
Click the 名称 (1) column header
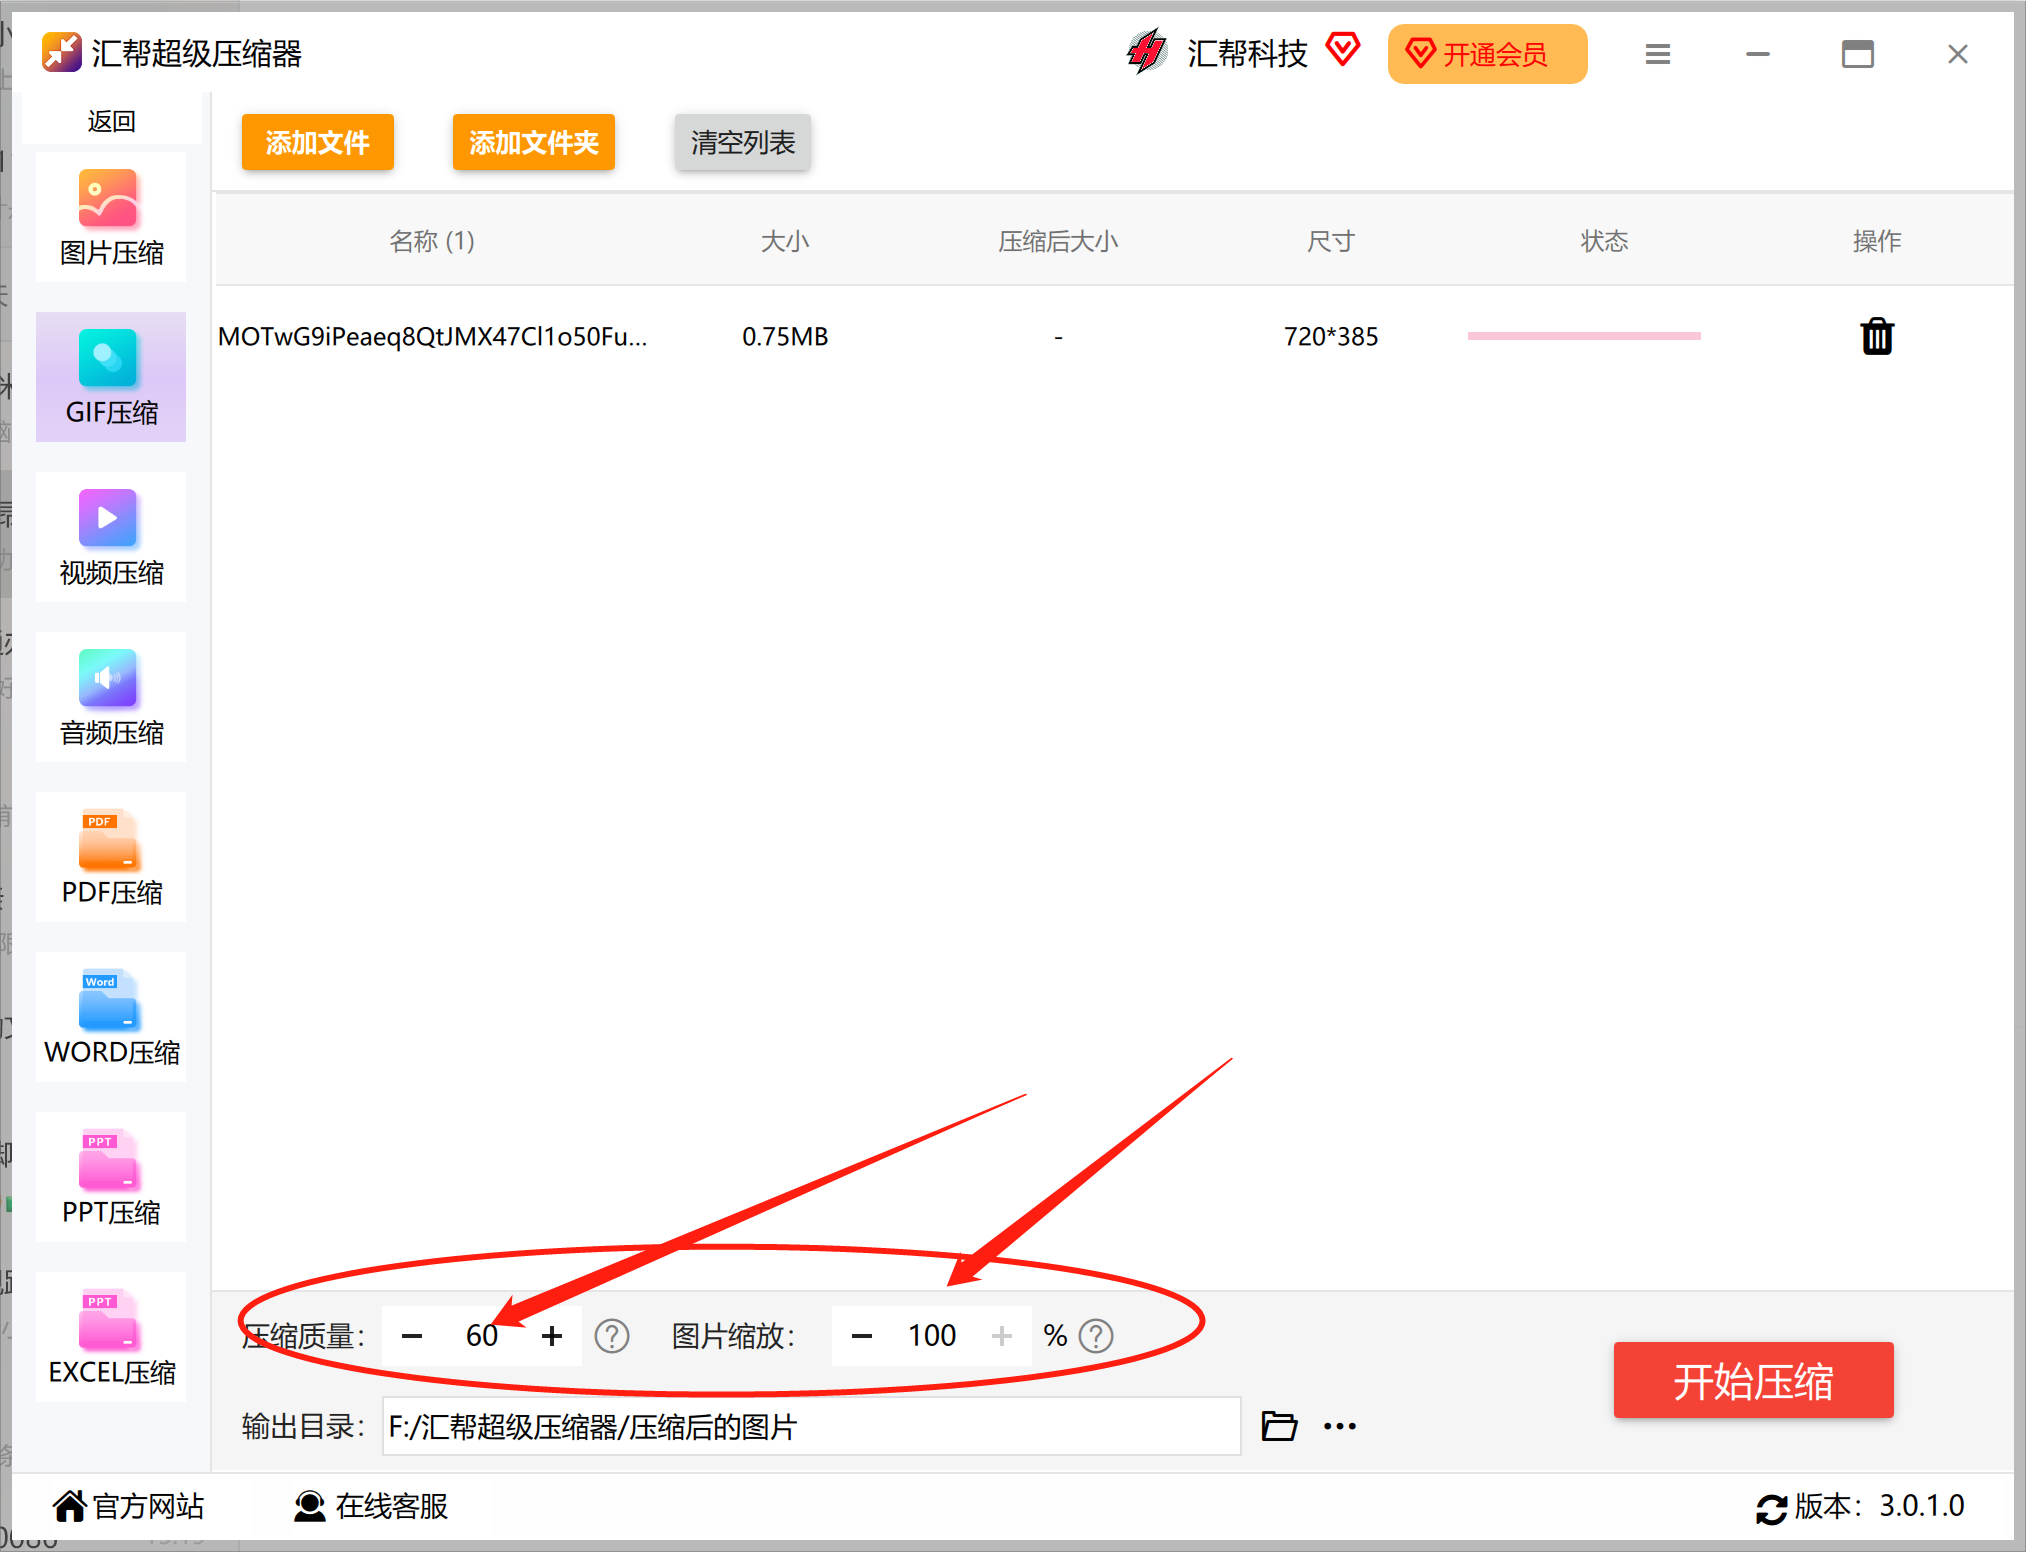coord(432,241)
